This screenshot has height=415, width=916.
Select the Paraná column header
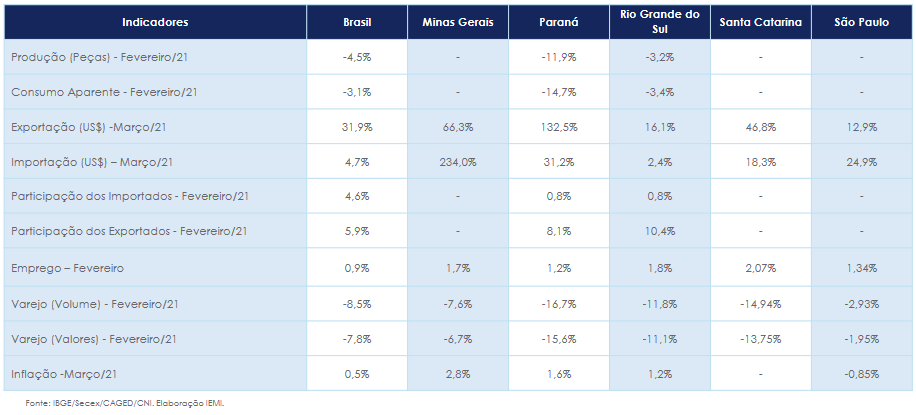[558, 21]
